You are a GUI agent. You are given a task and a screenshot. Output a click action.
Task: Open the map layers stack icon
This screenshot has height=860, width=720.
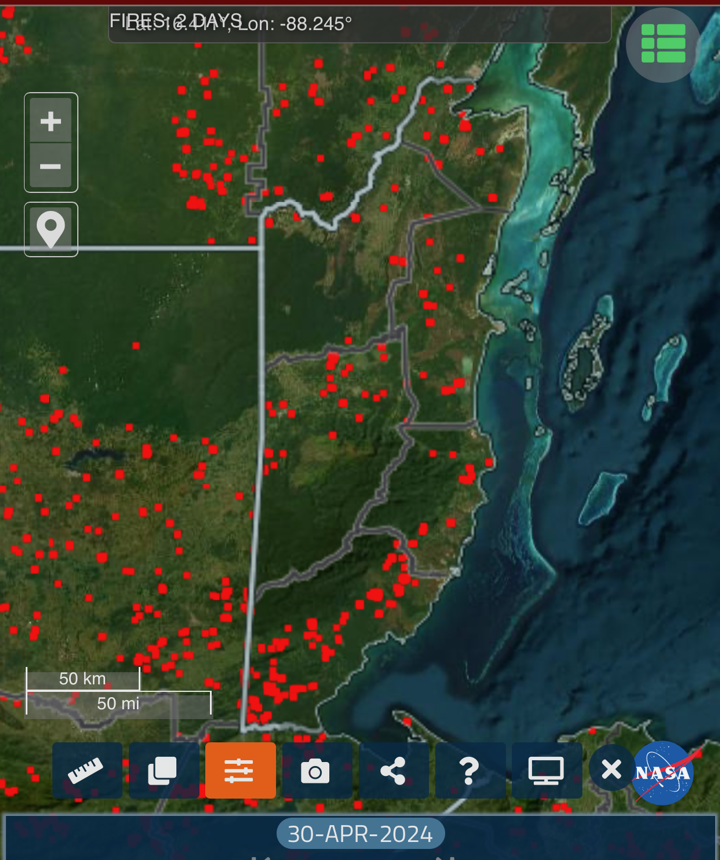pos(163,770)
